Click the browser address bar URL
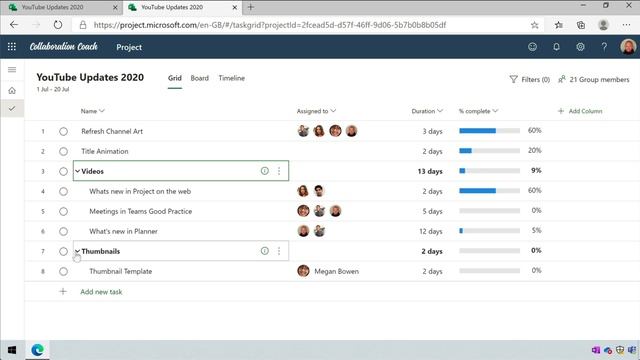 [x=270, y=25]
